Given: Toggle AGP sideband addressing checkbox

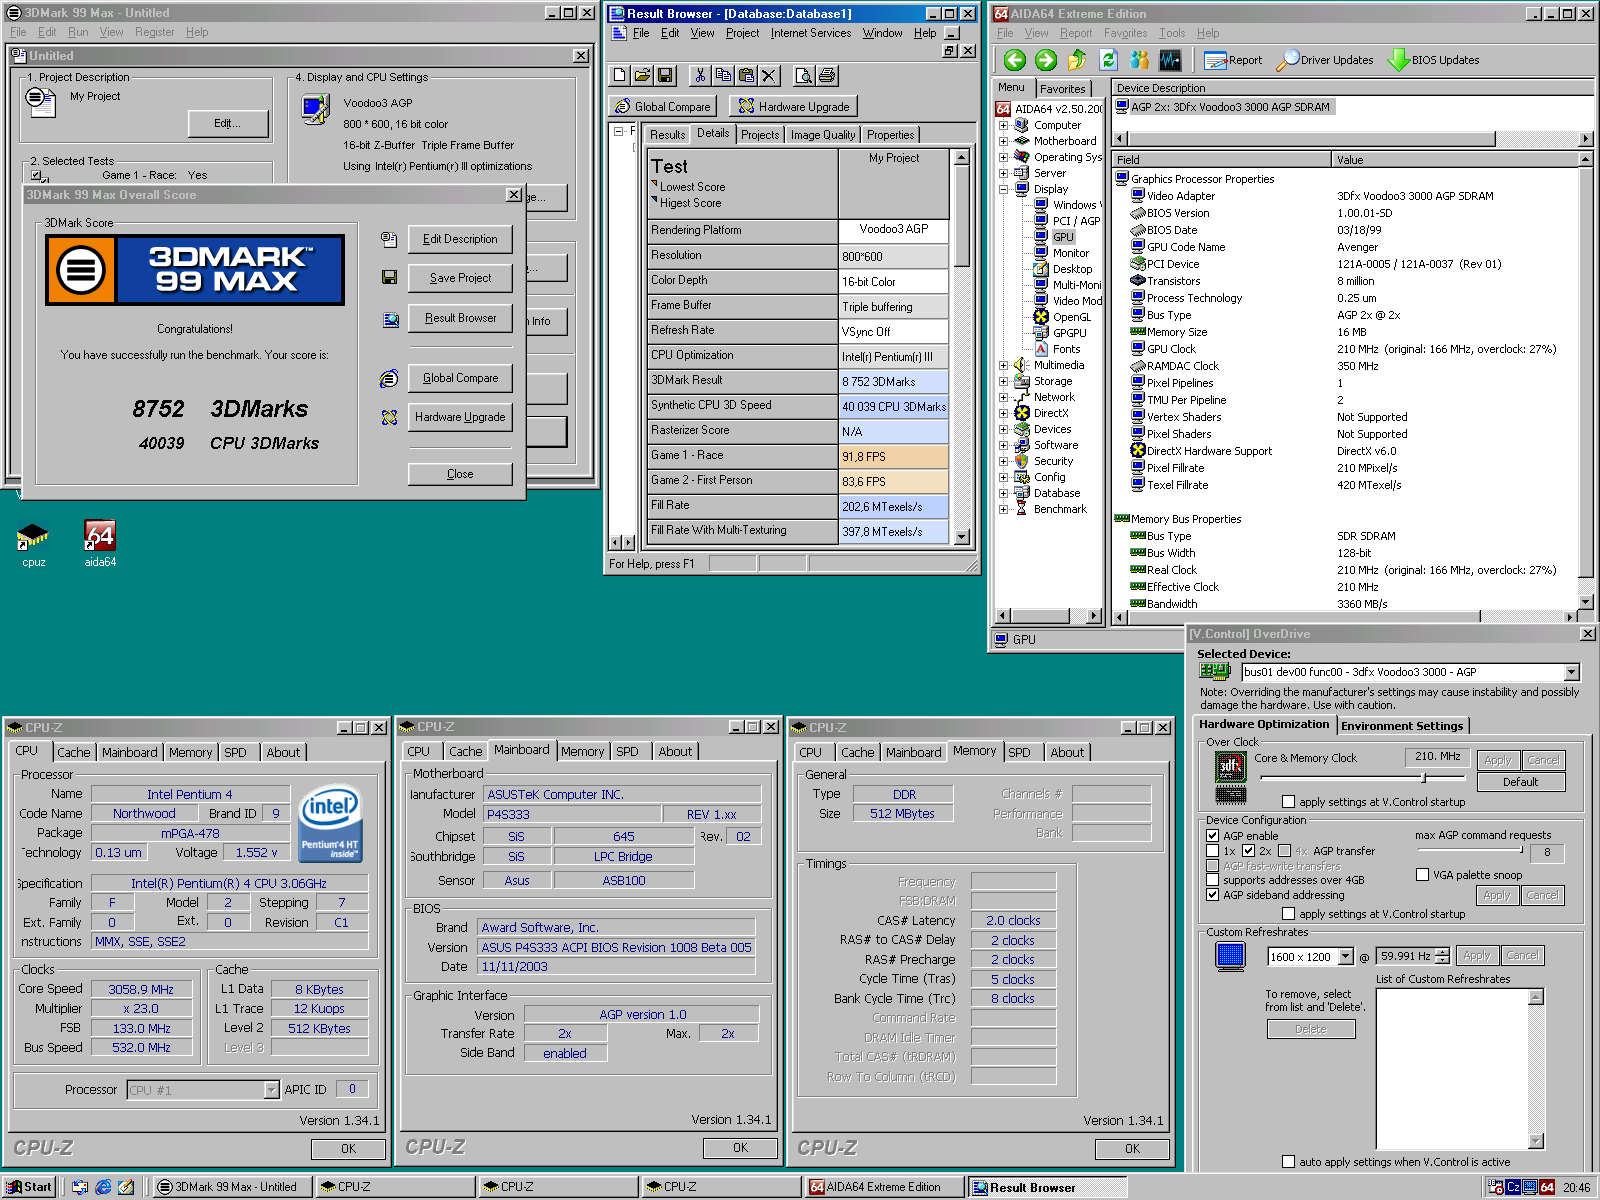Looking at the screenshot, I should click(1212, 895).
